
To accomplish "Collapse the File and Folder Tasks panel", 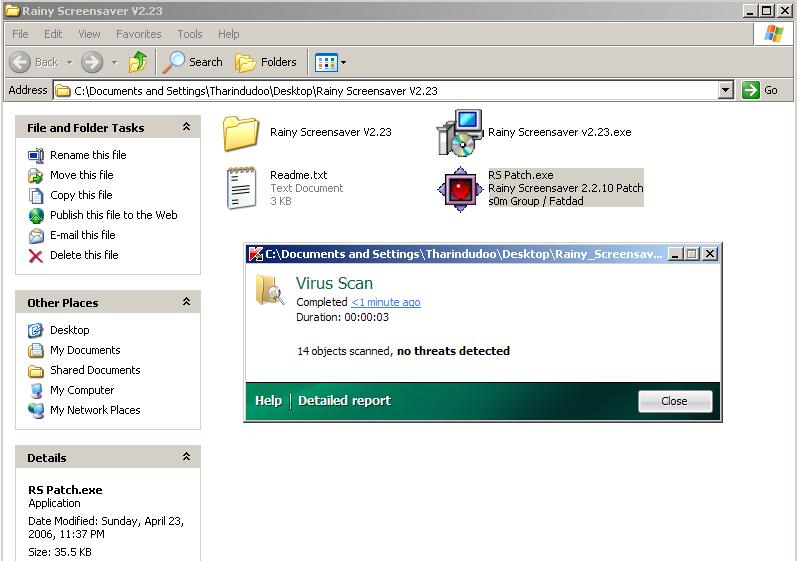I will tap(187, 127).
